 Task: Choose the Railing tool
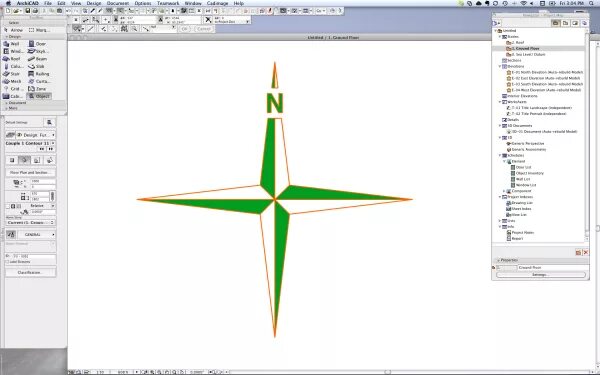click(38, 74)
